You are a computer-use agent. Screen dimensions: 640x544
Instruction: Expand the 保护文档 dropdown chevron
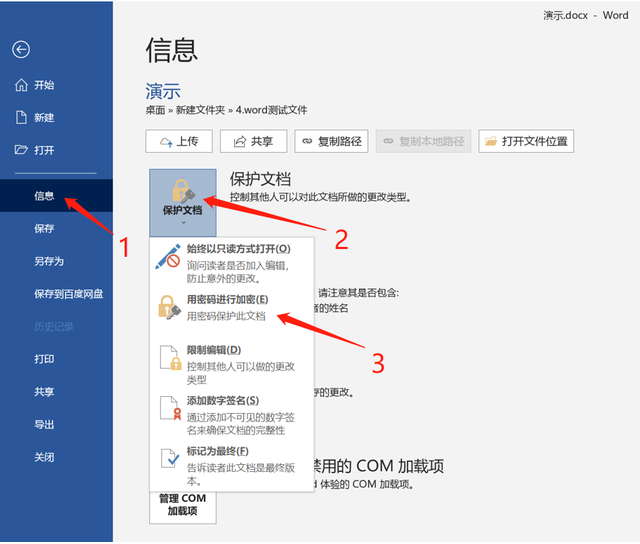tap(183, 222)
